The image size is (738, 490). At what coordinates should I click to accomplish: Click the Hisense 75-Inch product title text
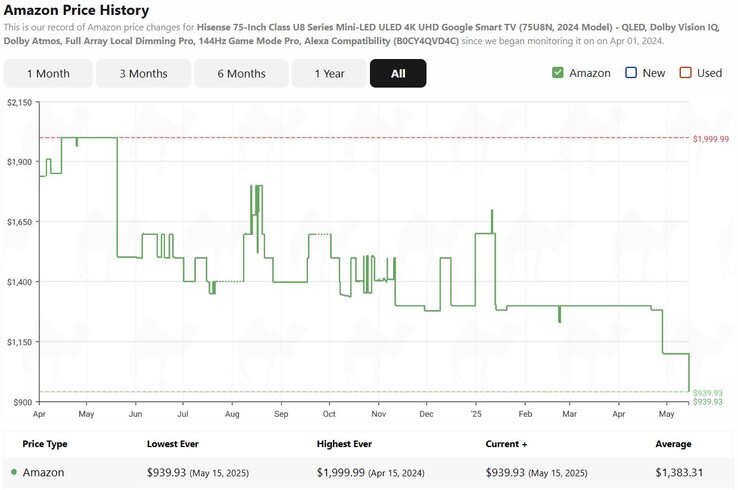(362, 34)
